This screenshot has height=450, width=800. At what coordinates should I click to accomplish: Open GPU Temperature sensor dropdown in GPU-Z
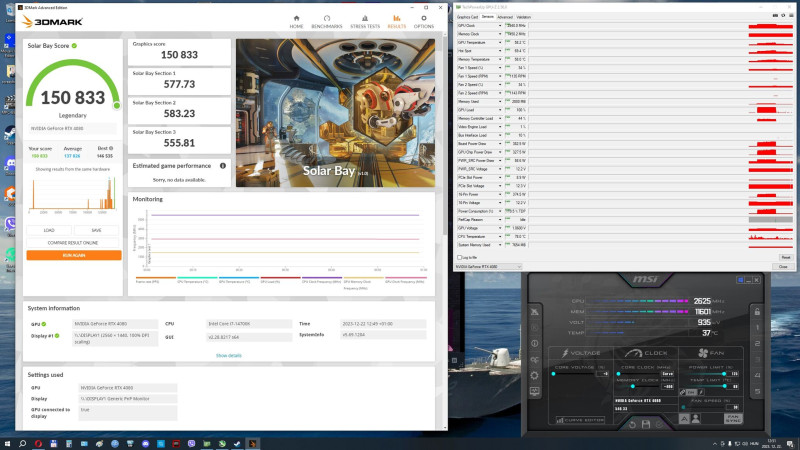click(x=500, y=42)
